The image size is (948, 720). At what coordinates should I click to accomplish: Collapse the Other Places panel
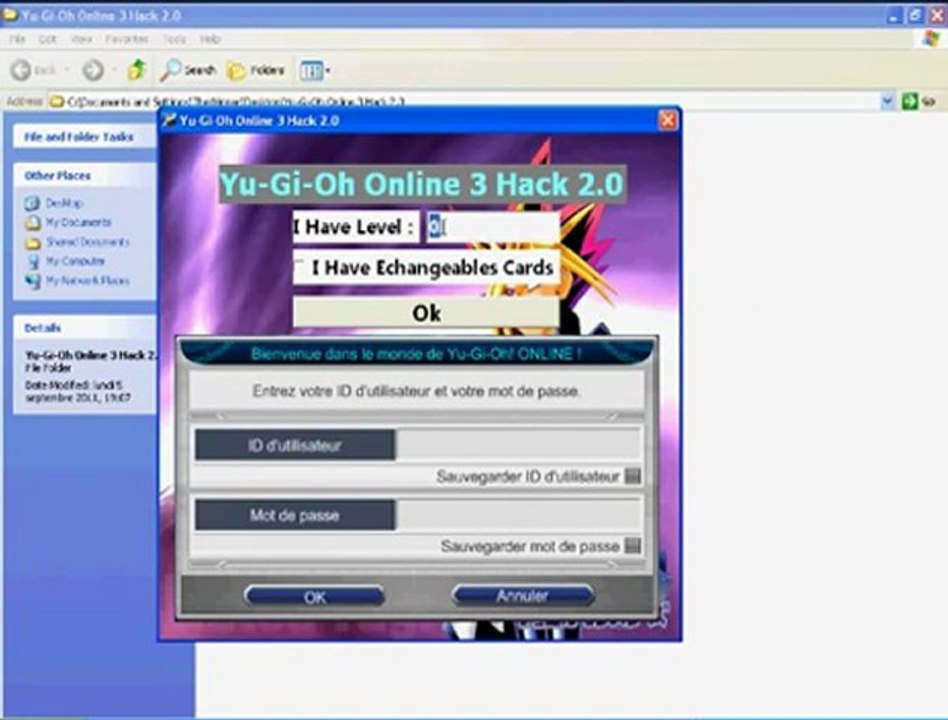coord(85,176)
